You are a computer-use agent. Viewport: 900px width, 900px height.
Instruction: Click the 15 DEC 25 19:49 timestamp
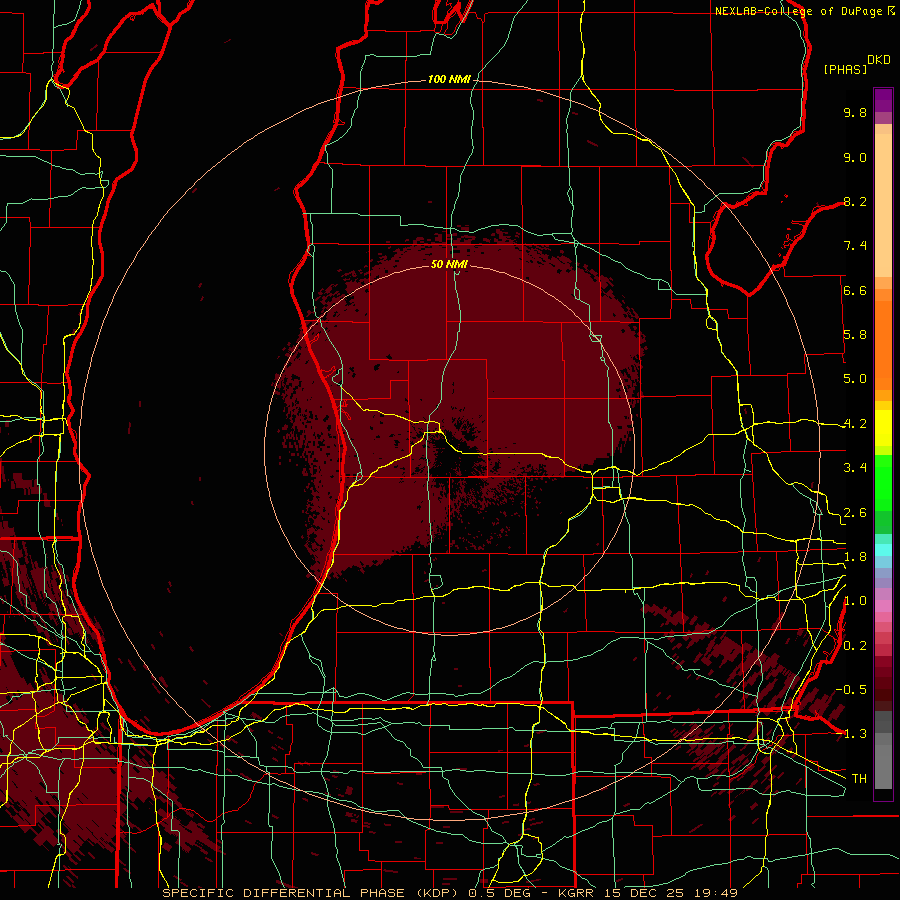[x=671, y=893]
